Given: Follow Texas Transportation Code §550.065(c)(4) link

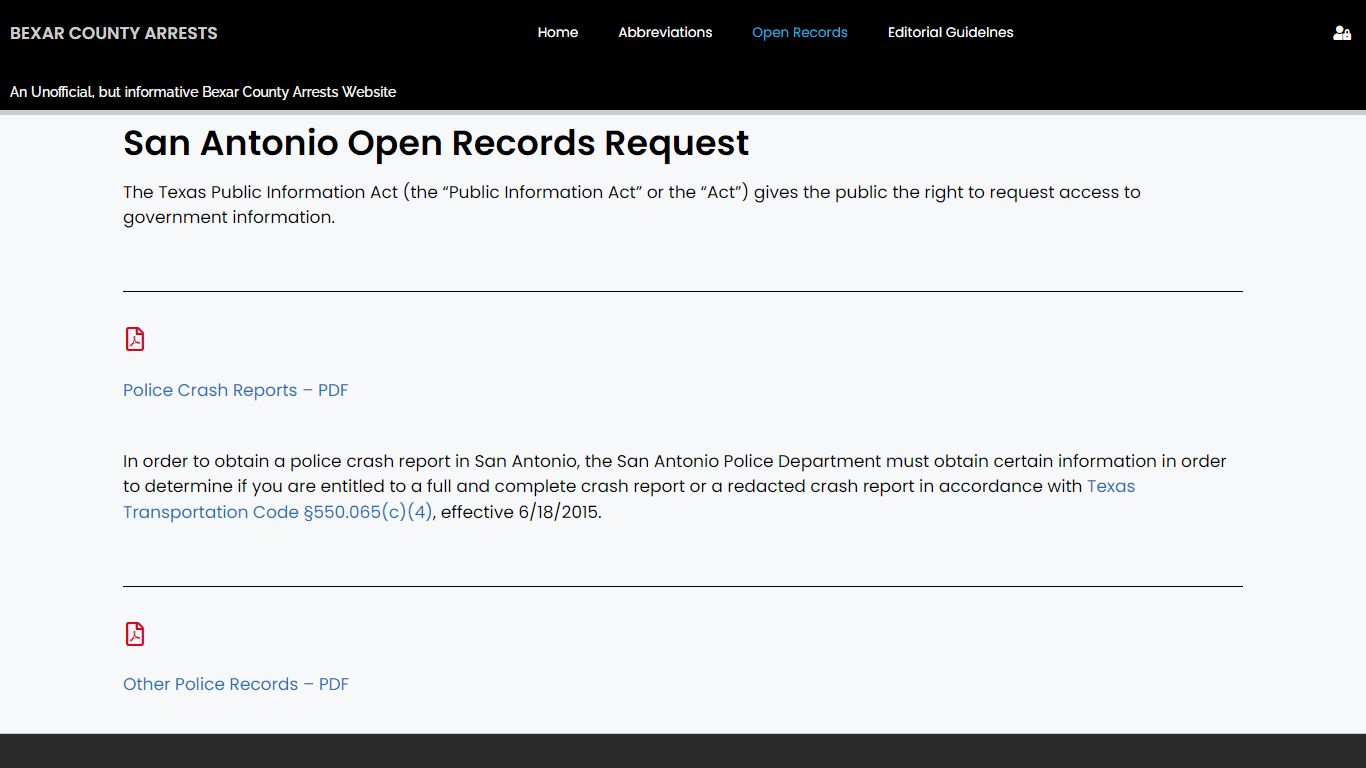Looking at the screenshot, I should [x=629, y=499].
